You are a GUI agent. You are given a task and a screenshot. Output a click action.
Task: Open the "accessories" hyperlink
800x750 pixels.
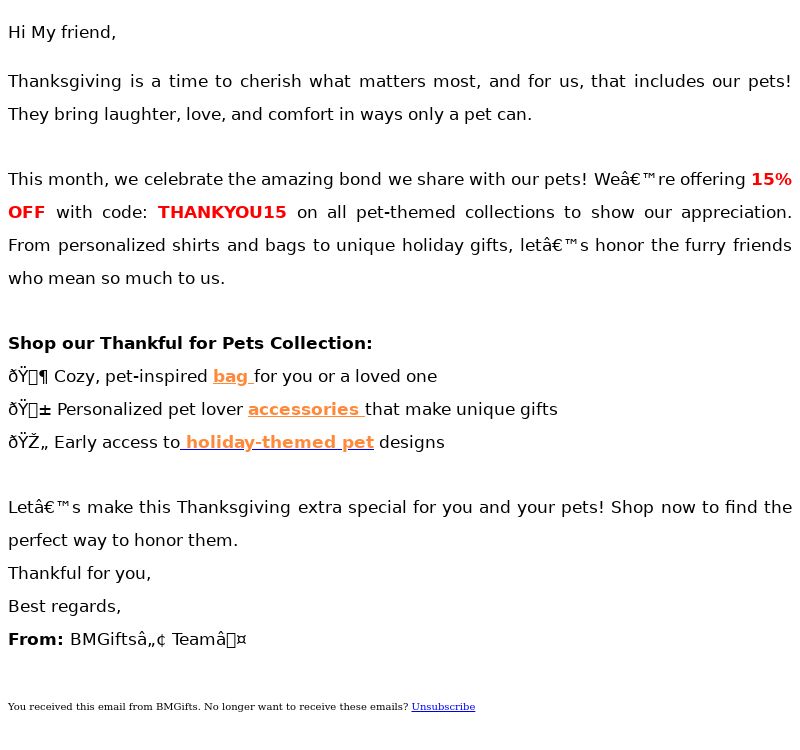(304, 409)
